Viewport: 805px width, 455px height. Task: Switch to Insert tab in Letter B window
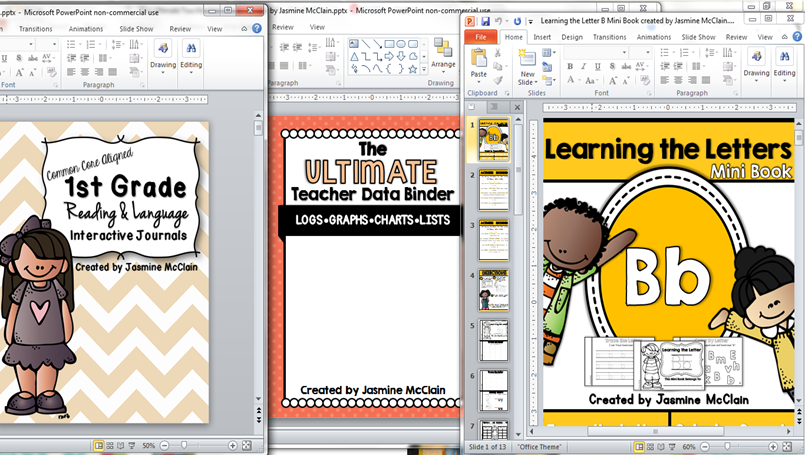pos(542,37)
